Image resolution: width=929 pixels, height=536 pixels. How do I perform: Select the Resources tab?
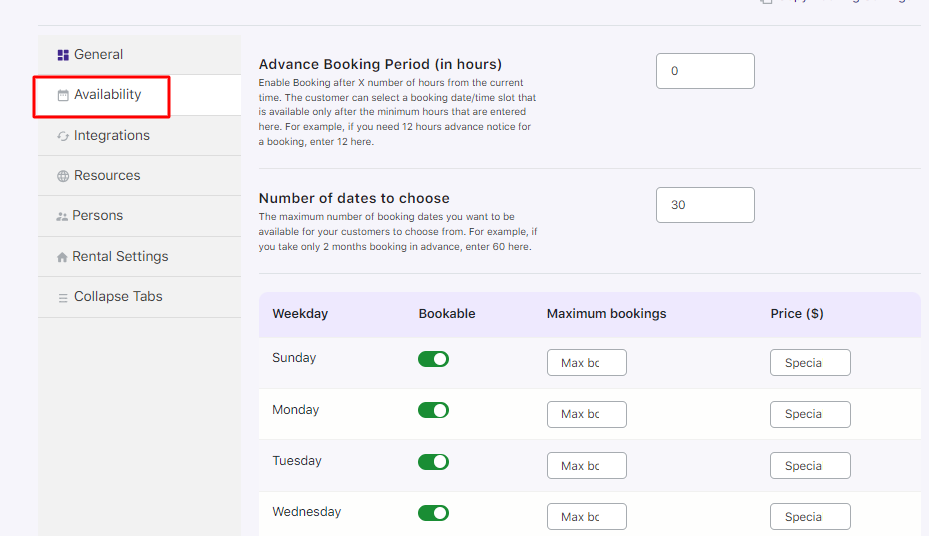click(x=139, y=175)
